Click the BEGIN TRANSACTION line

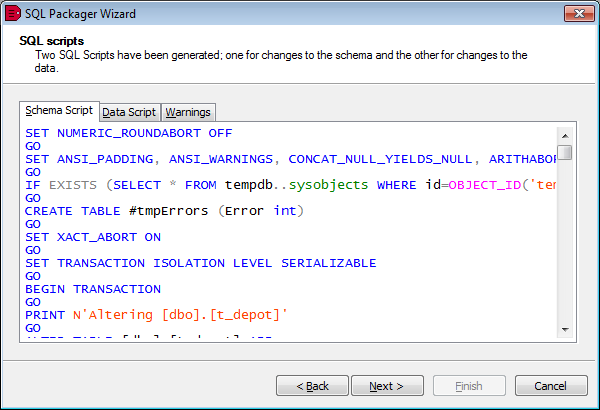(92, 289)
